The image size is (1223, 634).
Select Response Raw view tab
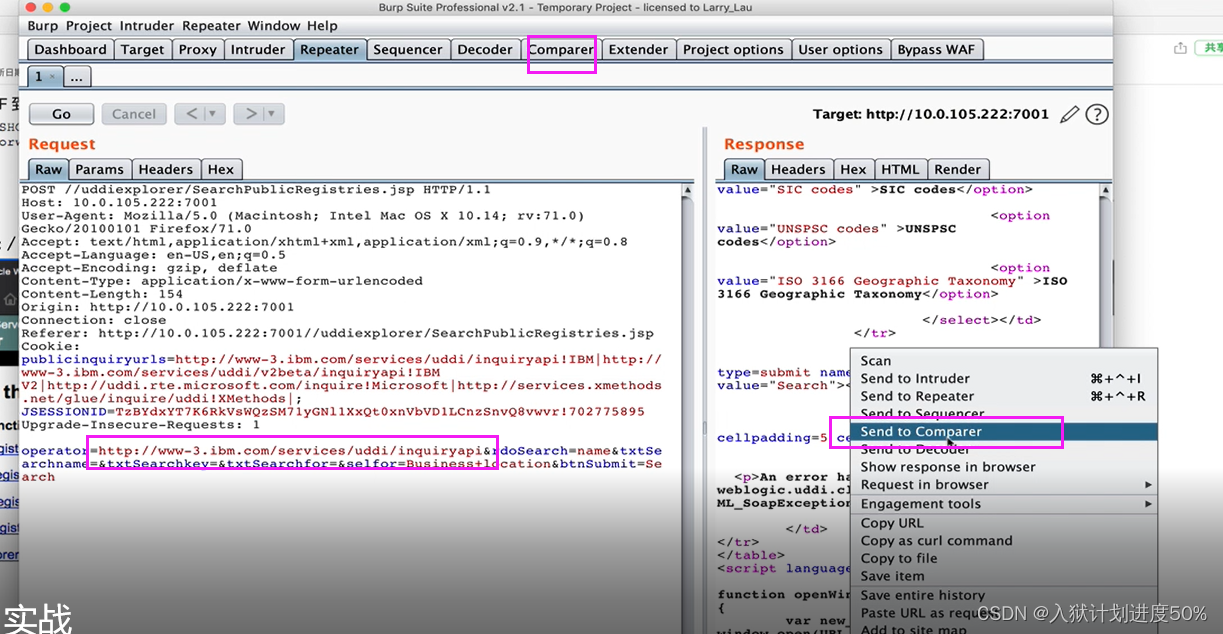click(743, 170)
